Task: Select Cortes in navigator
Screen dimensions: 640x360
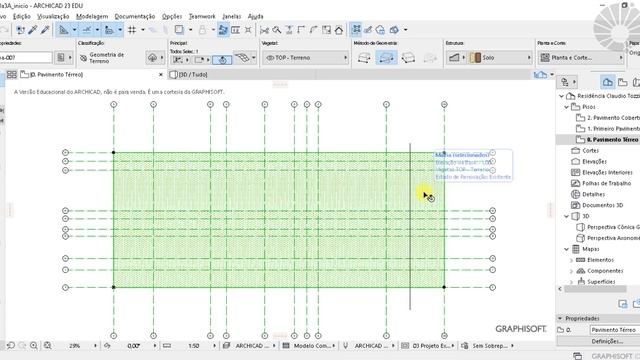Action: 585,151
